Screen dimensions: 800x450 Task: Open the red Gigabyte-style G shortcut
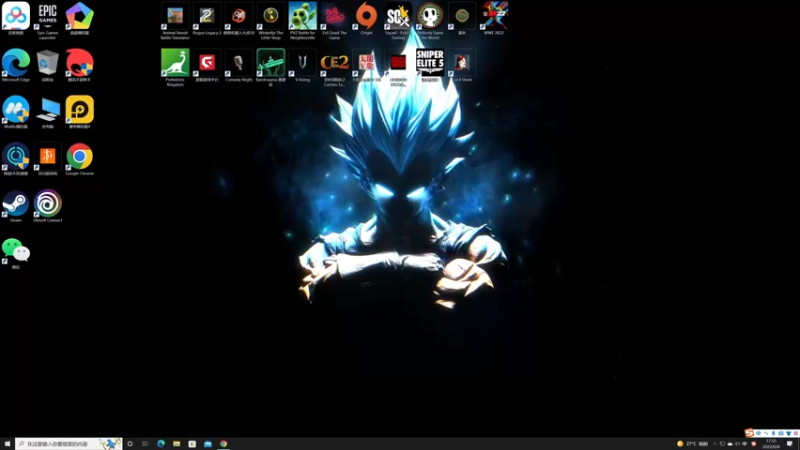[207, 65]
